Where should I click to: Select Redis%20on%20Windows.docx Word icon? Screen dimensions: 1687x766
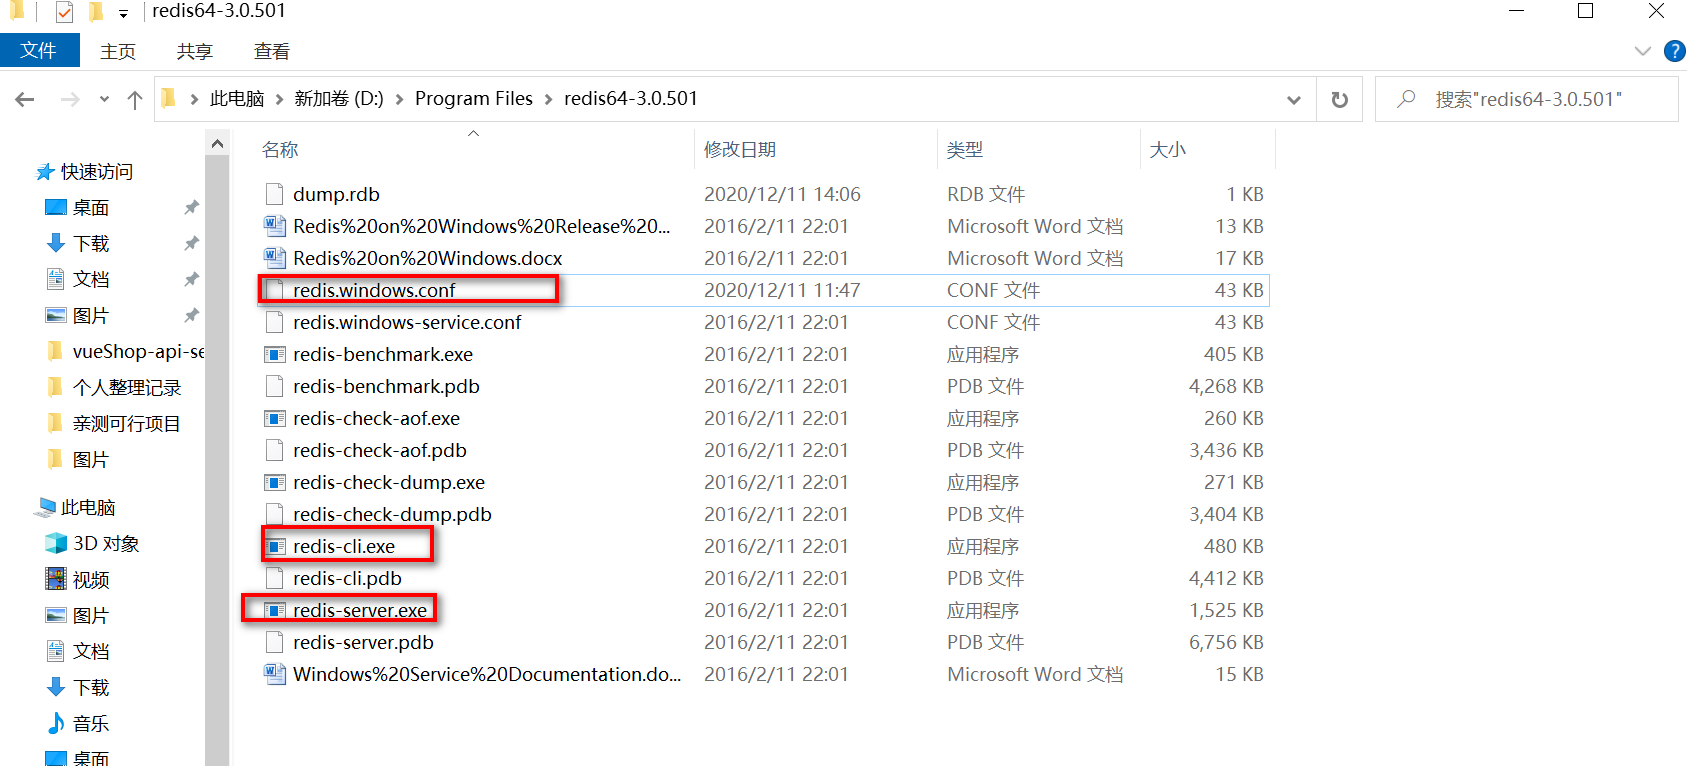pos(274,258)
